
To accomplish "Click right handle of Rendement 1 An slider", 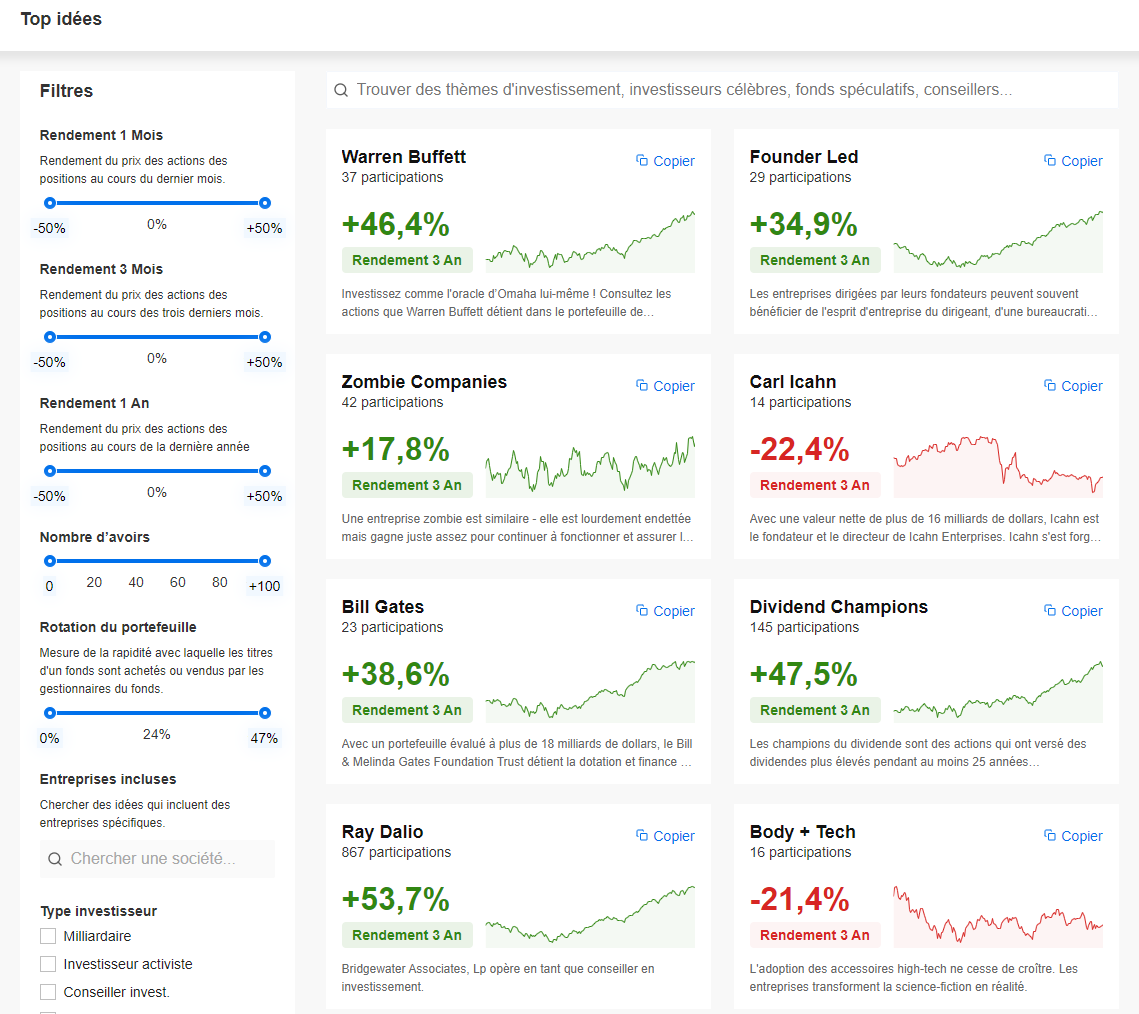I will pyautogui.click(x=265, y=471).
